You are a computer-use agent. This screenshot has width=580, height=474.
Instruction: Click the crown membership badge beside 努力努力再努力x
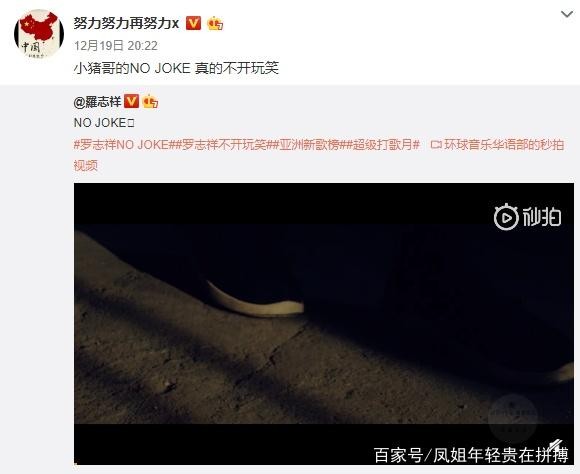[x=215, y=23]
